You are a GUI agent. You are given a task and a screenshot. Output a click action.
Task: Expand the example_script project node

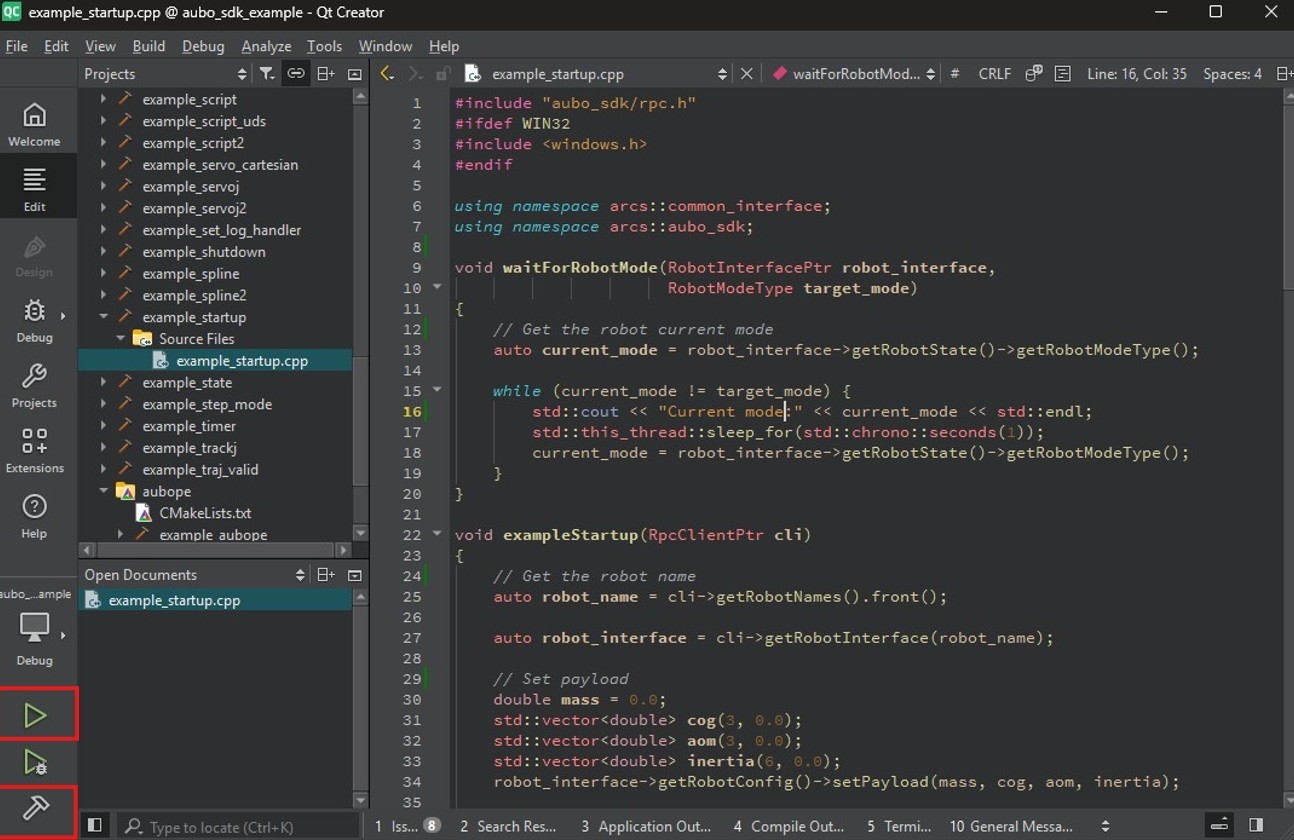tap(104, 100)
